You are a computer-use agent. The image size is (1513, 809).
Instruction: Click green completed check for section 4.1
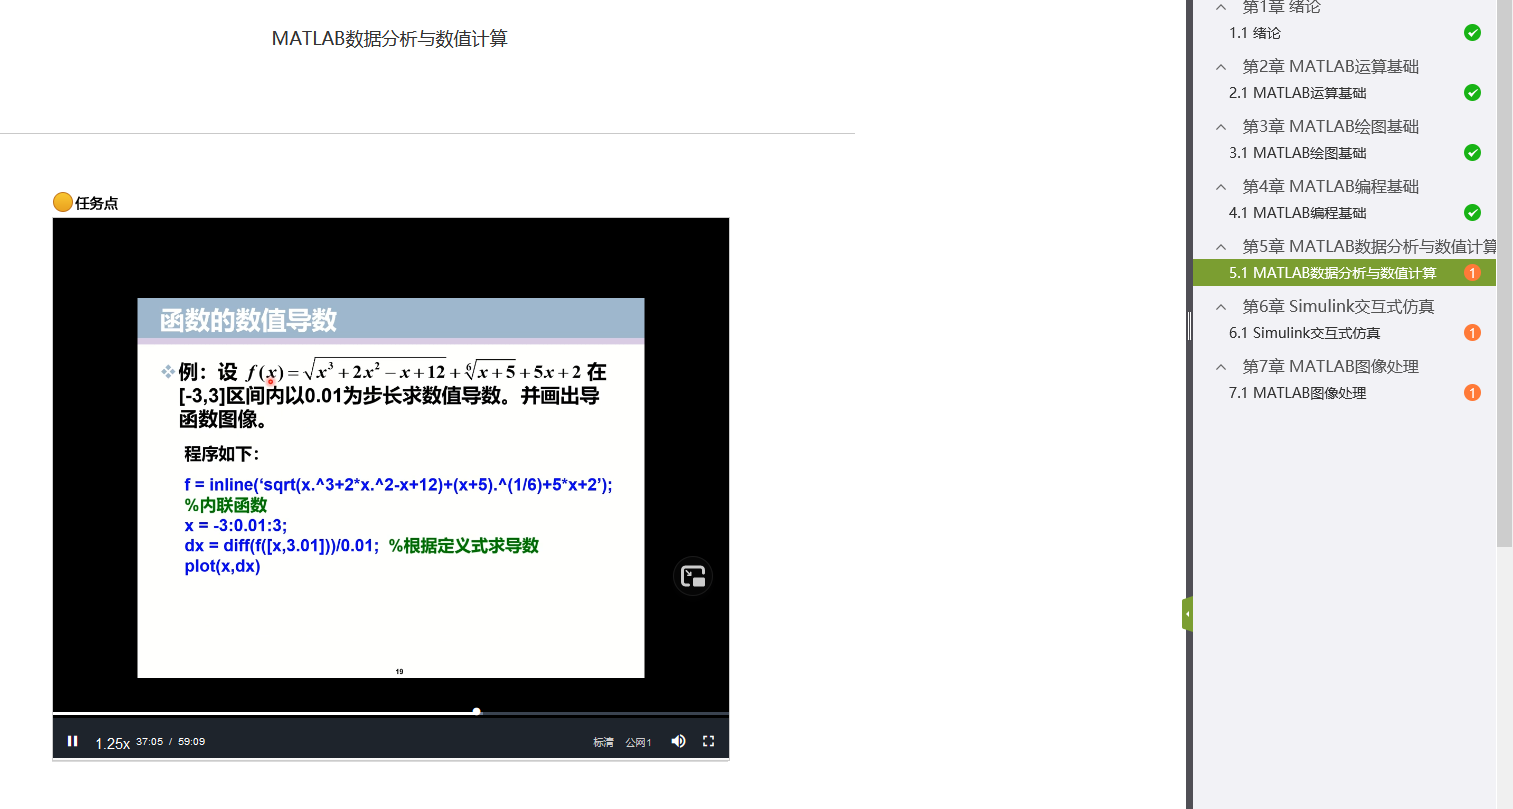pyautogui.click(x=1472, y=213)
